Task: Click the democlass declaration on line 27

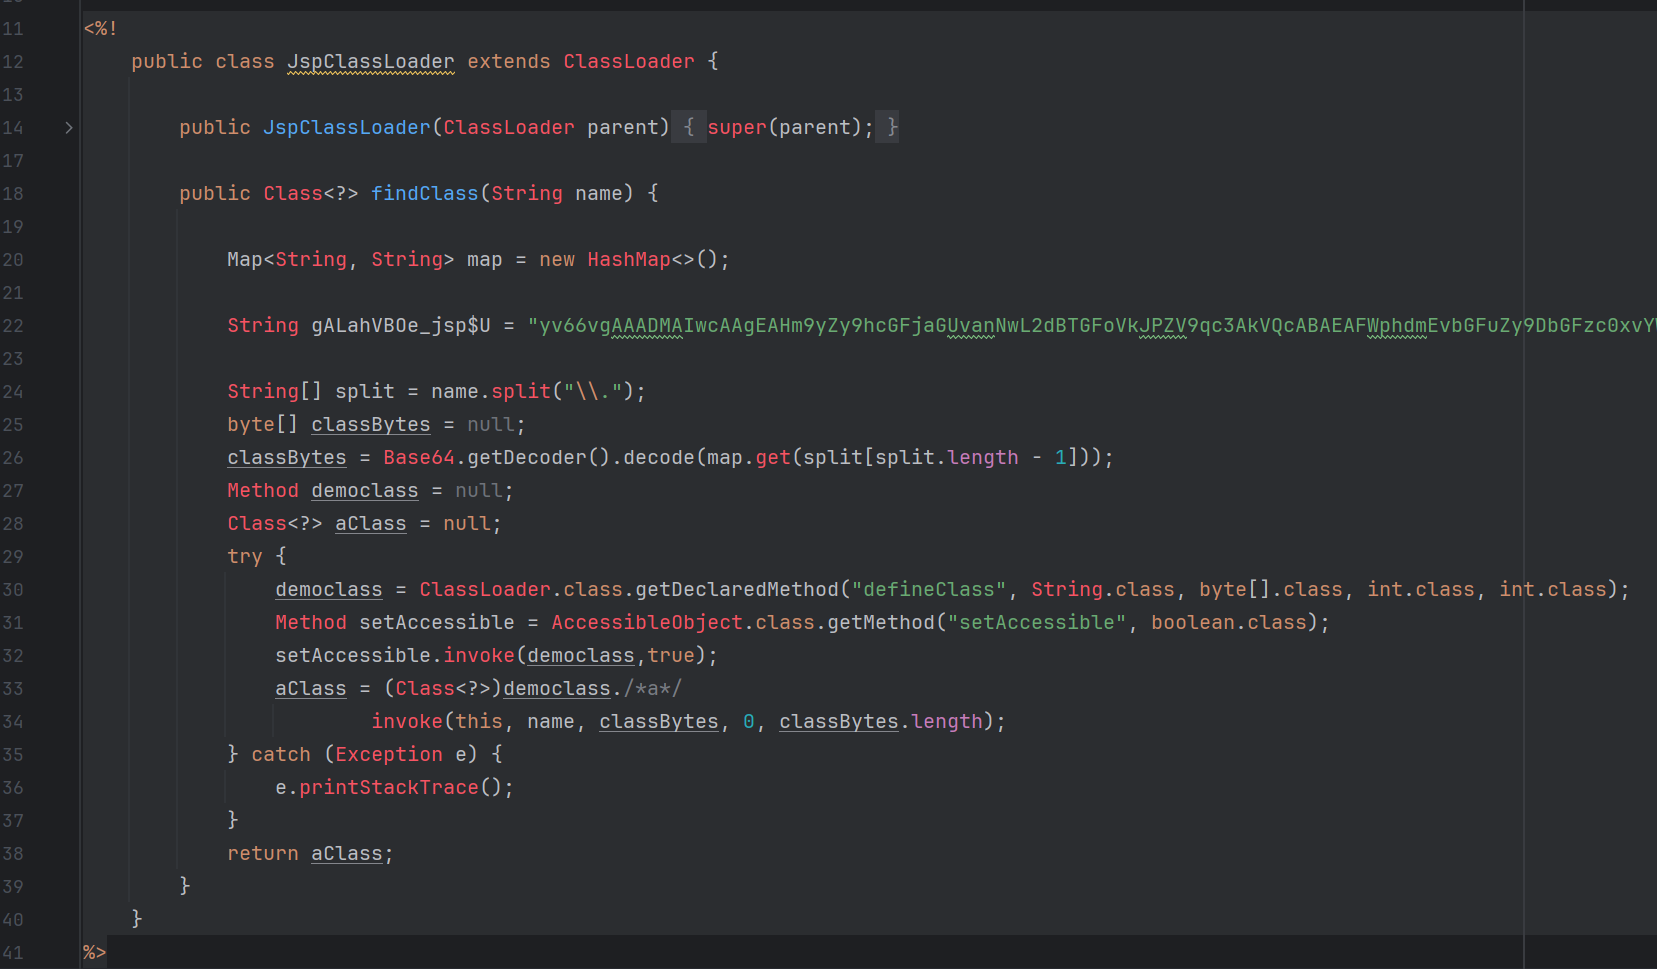Action: coord(365,491)
